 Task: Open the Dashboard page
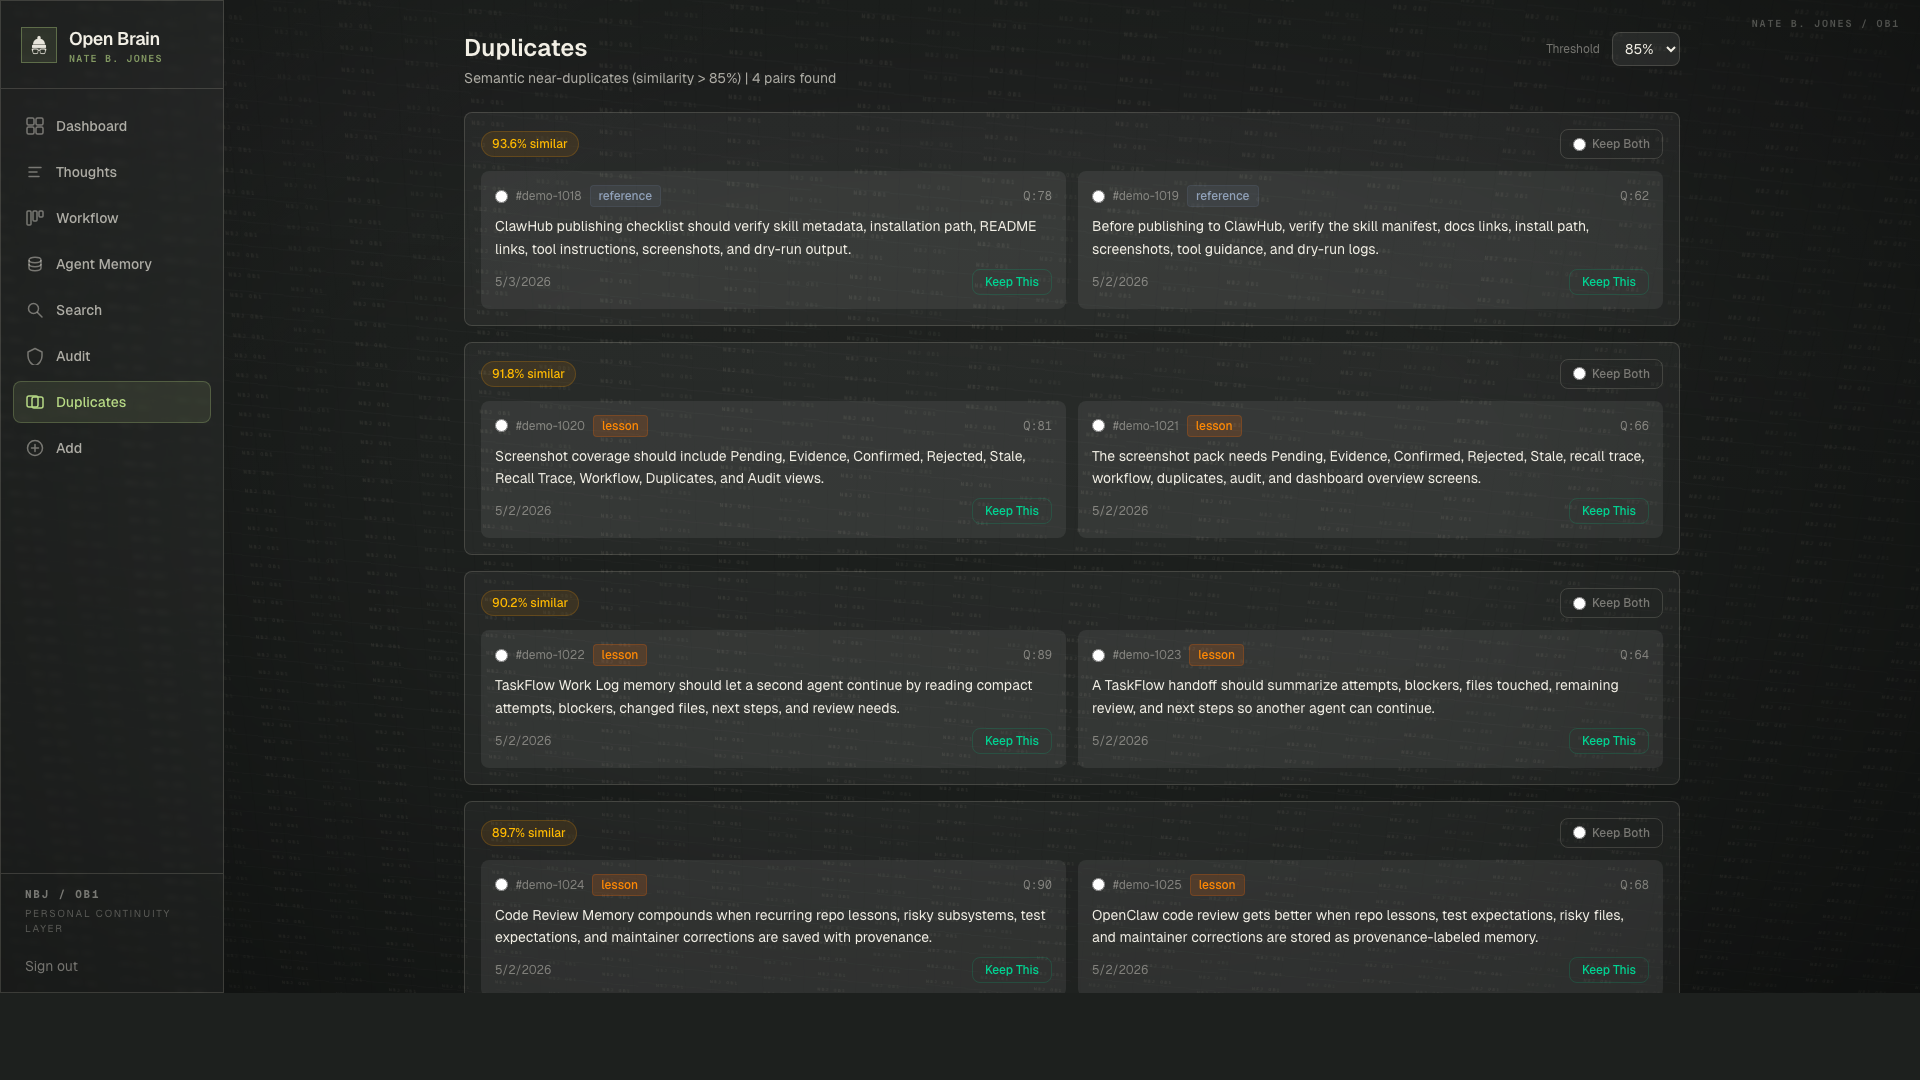(x=112, y=126)
